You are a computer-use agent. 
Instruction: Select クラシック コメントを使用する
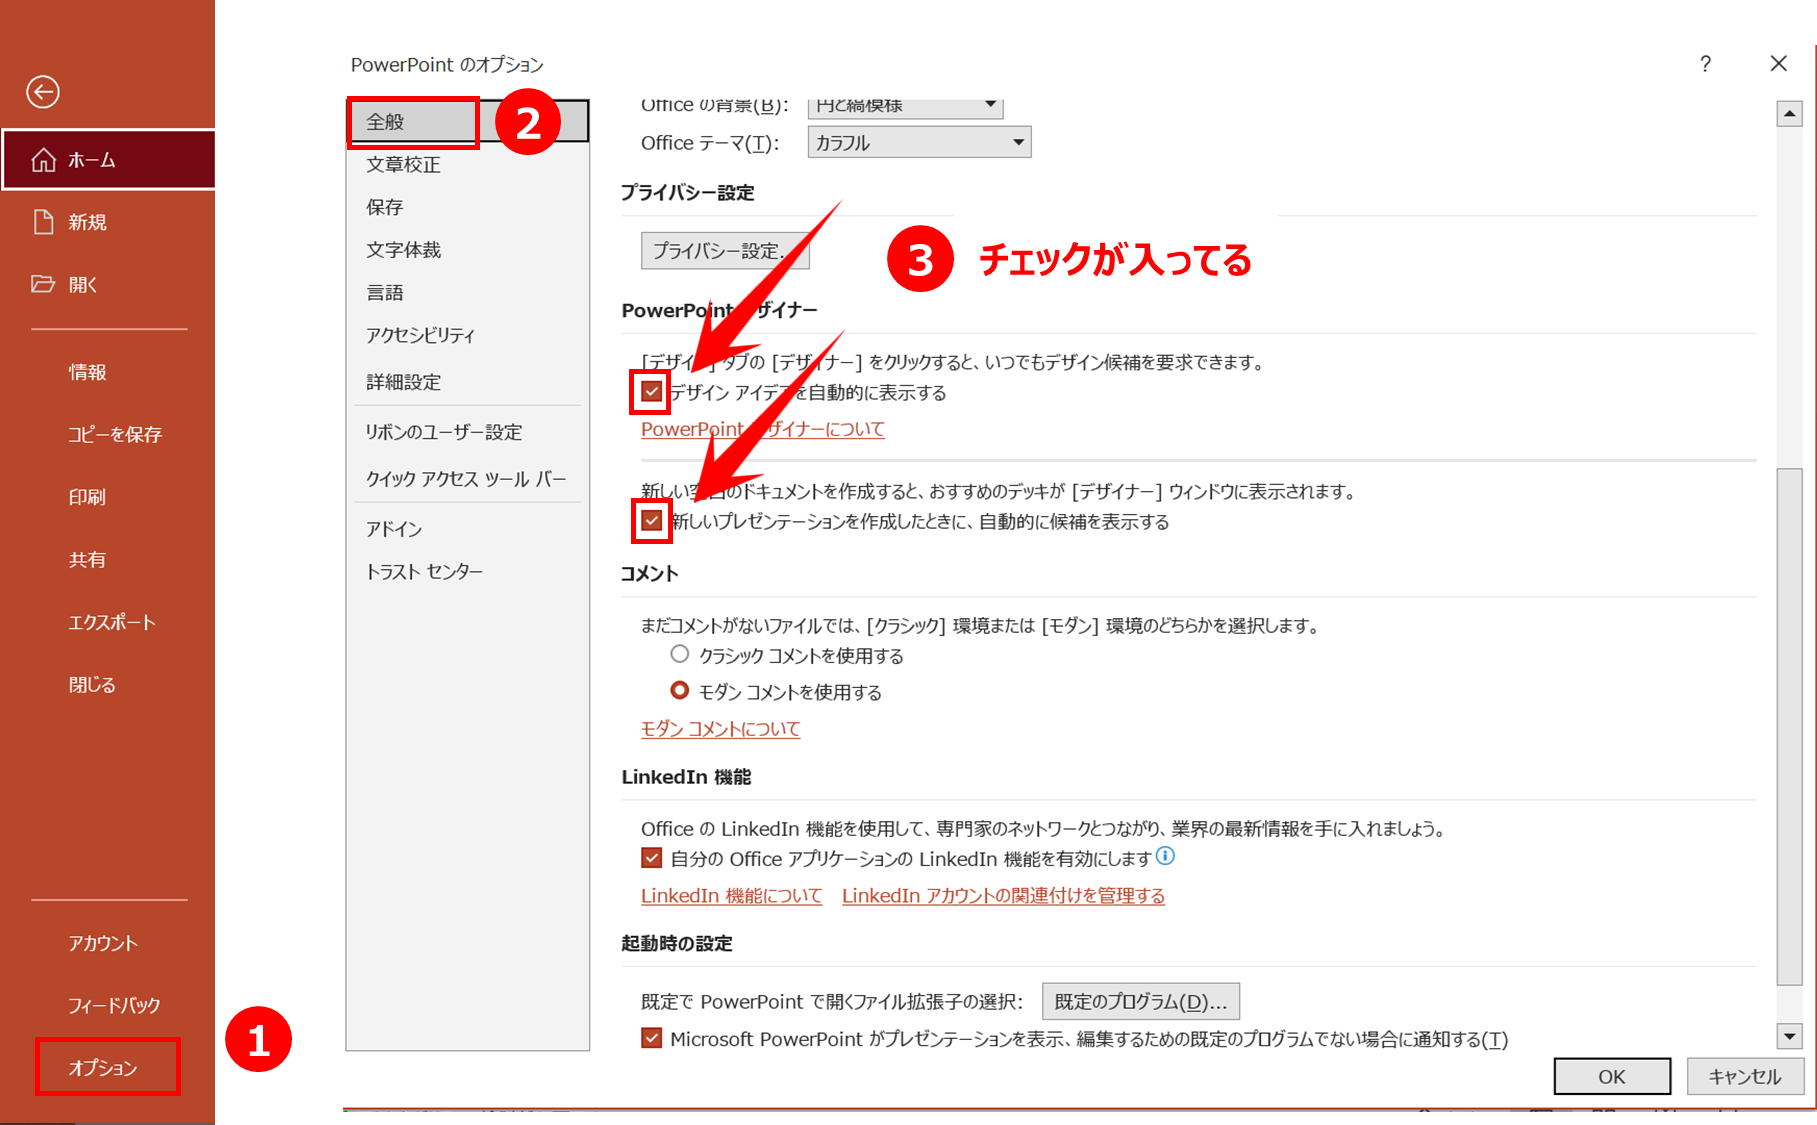coord(680,654)
